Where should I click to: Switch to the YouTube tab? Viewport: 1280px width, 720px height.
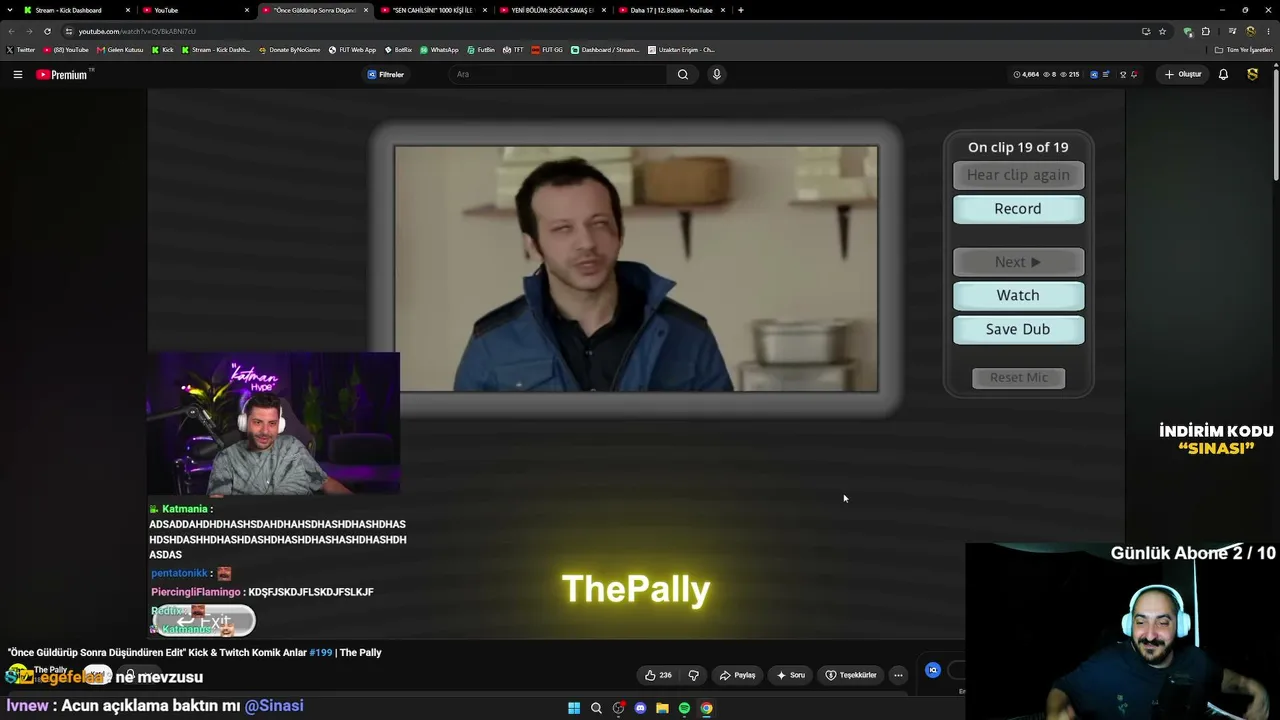tap(196, 10)
